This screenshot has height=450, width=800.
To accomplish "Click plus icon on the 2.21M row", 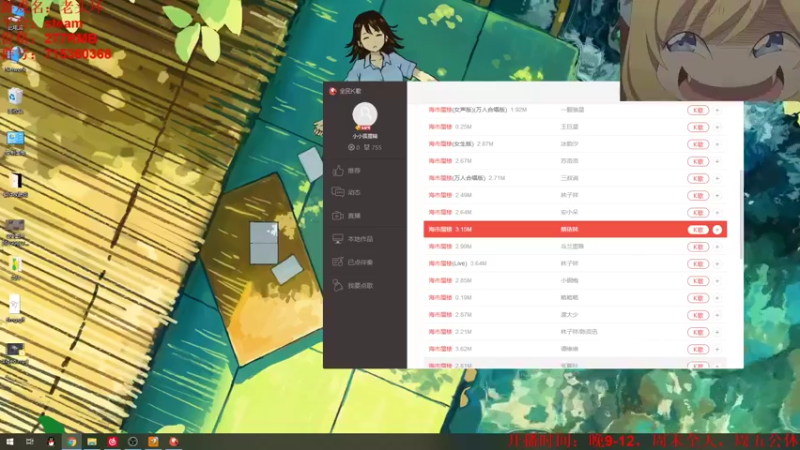I will 717,332.
